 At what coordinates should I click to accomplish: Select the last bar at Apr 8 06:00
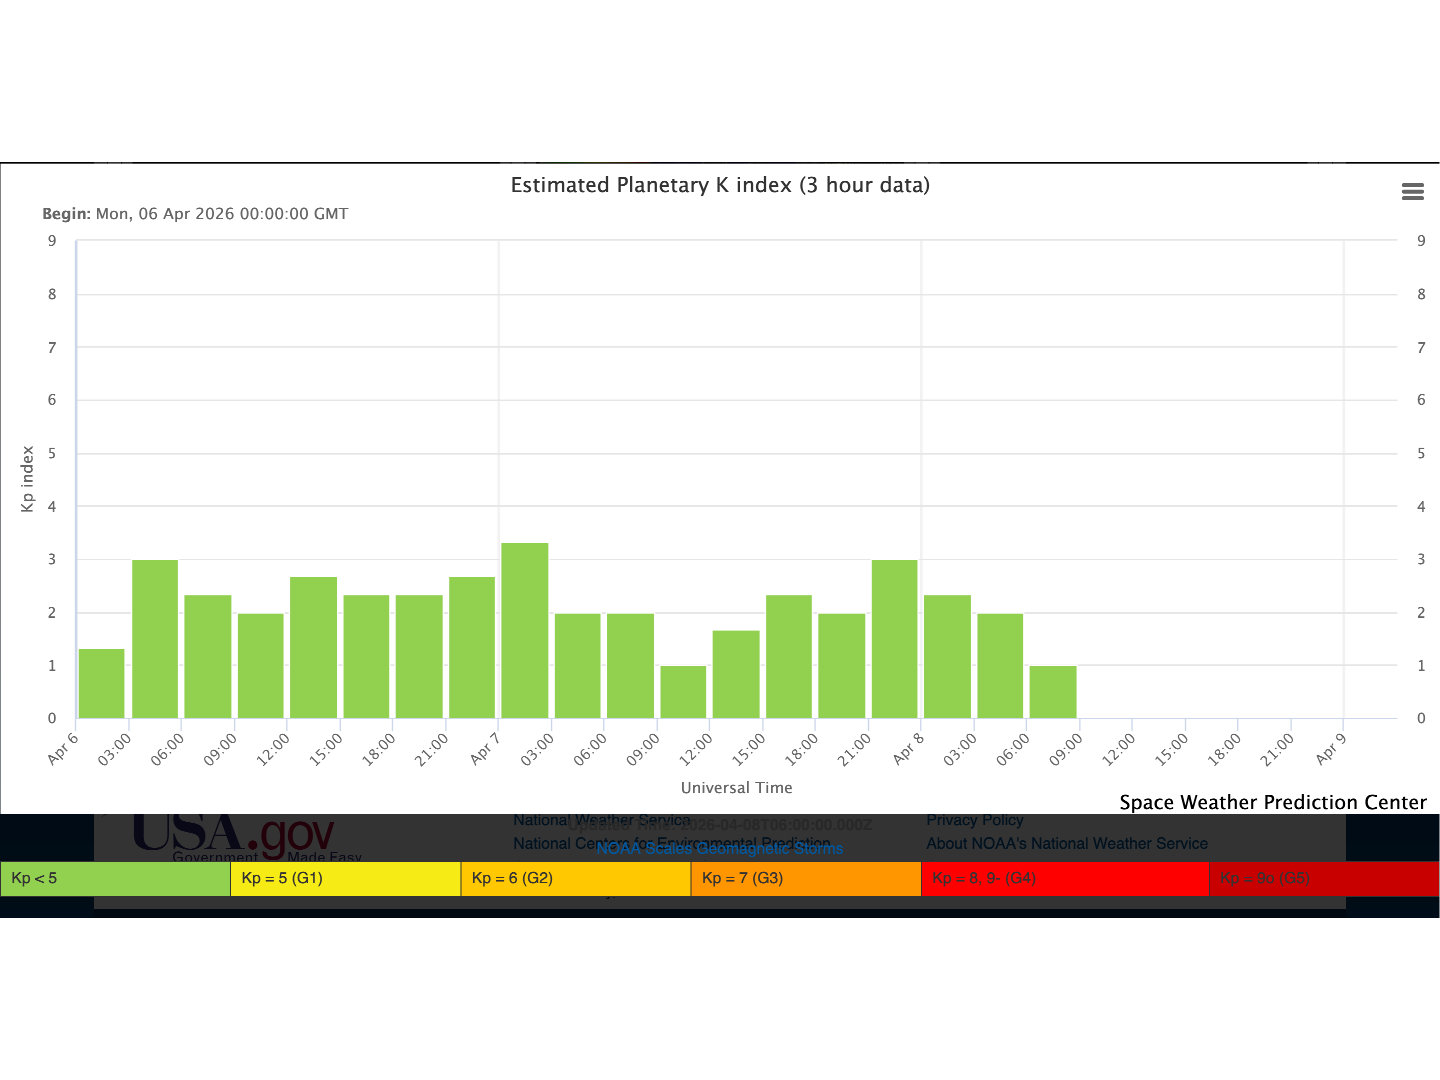coord(1053,692)
